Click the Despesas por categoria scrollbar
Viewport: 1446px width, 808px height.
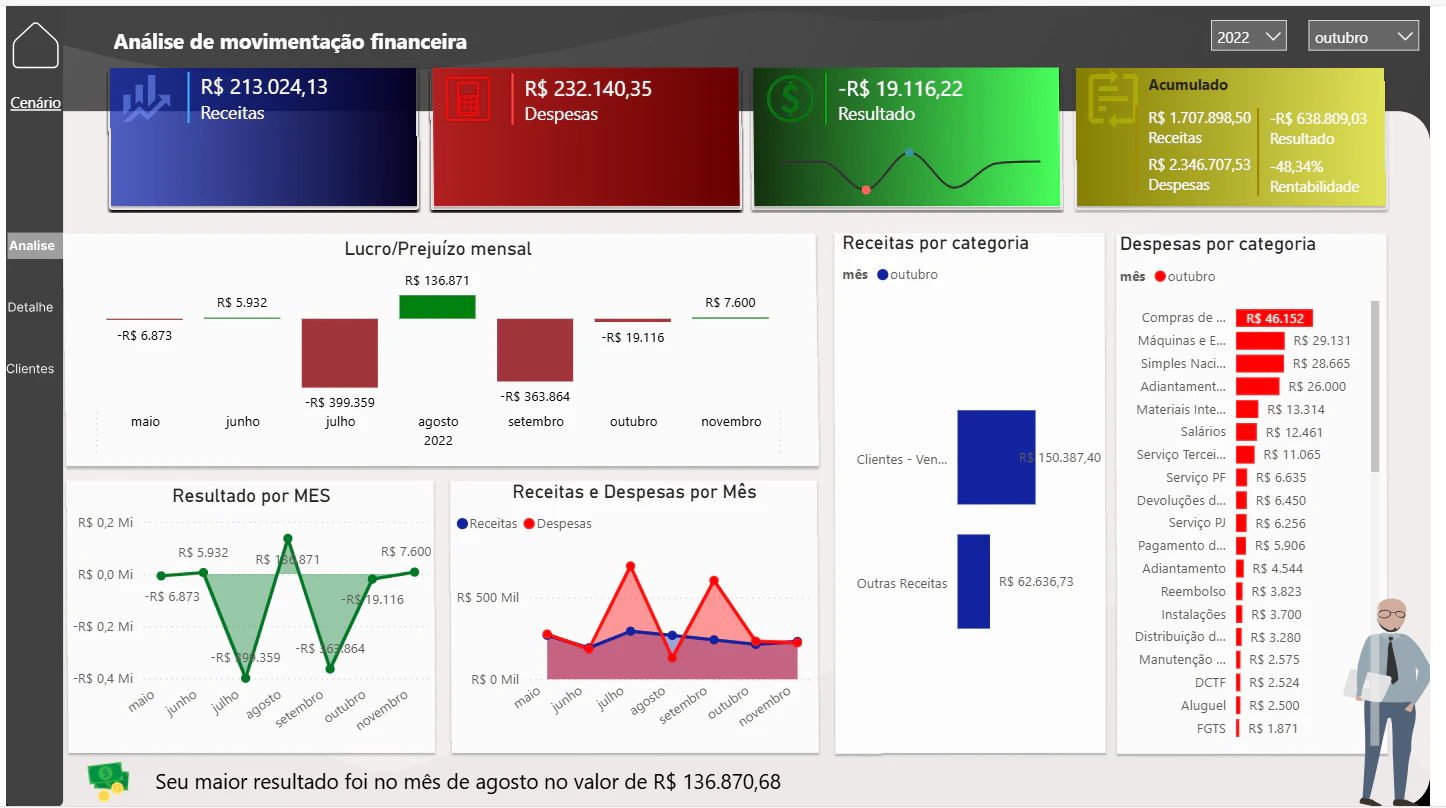coord(1375,386)
